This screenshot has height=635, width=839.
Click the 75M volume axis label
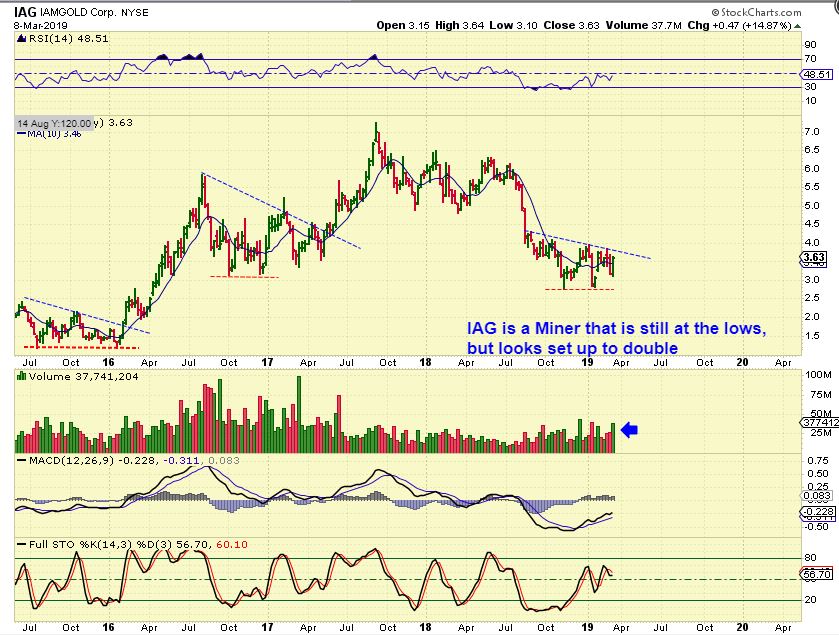point(821,395)
